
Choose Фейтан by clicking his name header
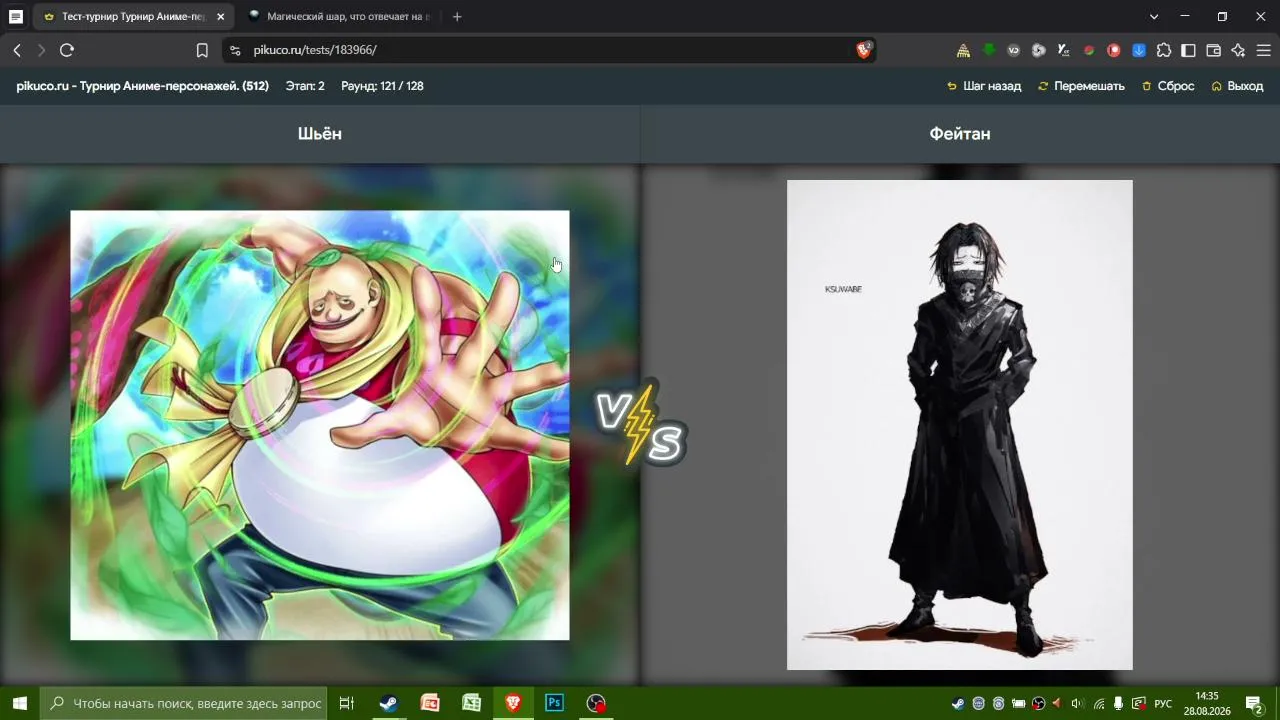[x=960, y=134]
